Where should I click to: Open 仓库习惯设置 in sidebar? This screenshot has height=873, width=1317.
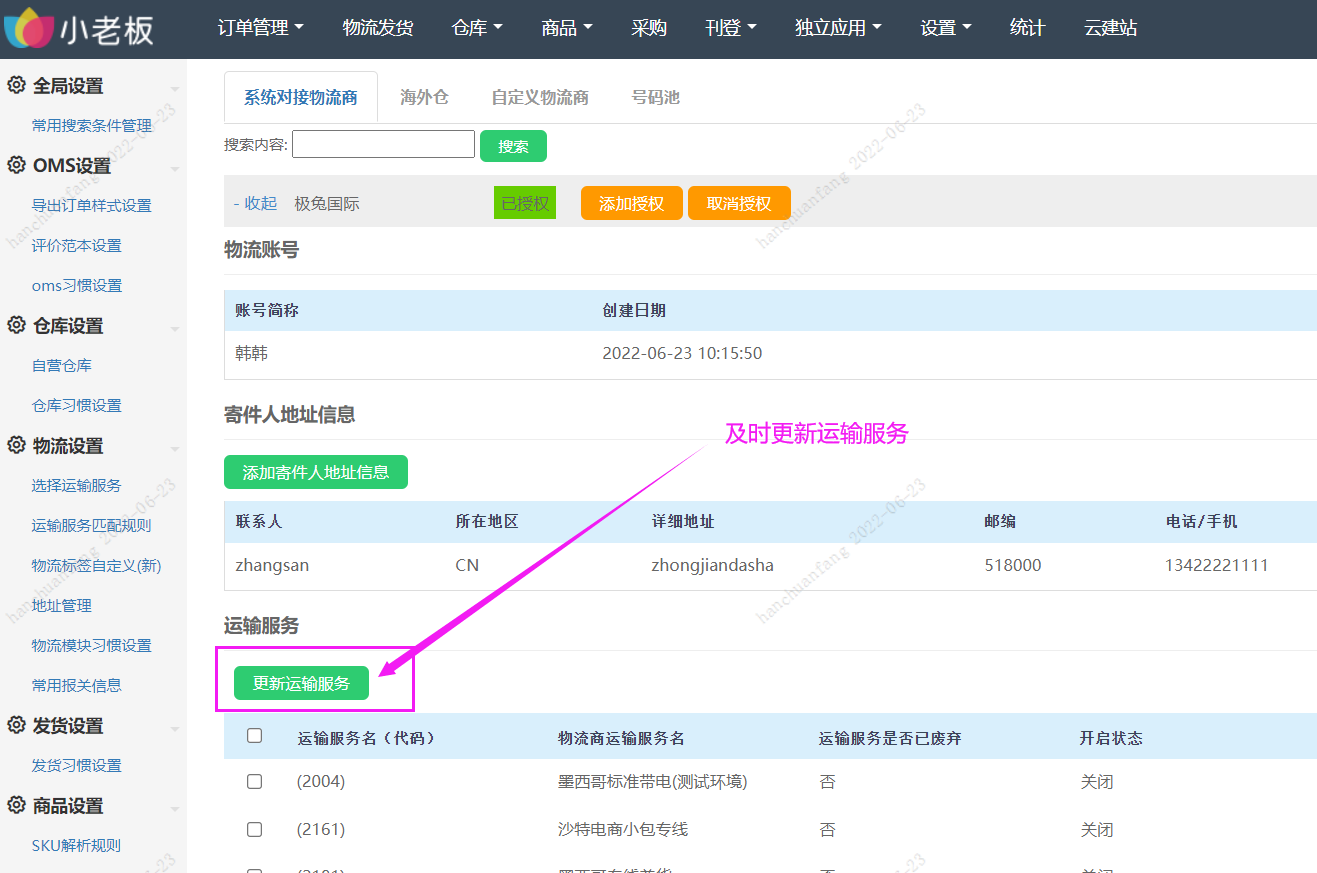point(77,406)
